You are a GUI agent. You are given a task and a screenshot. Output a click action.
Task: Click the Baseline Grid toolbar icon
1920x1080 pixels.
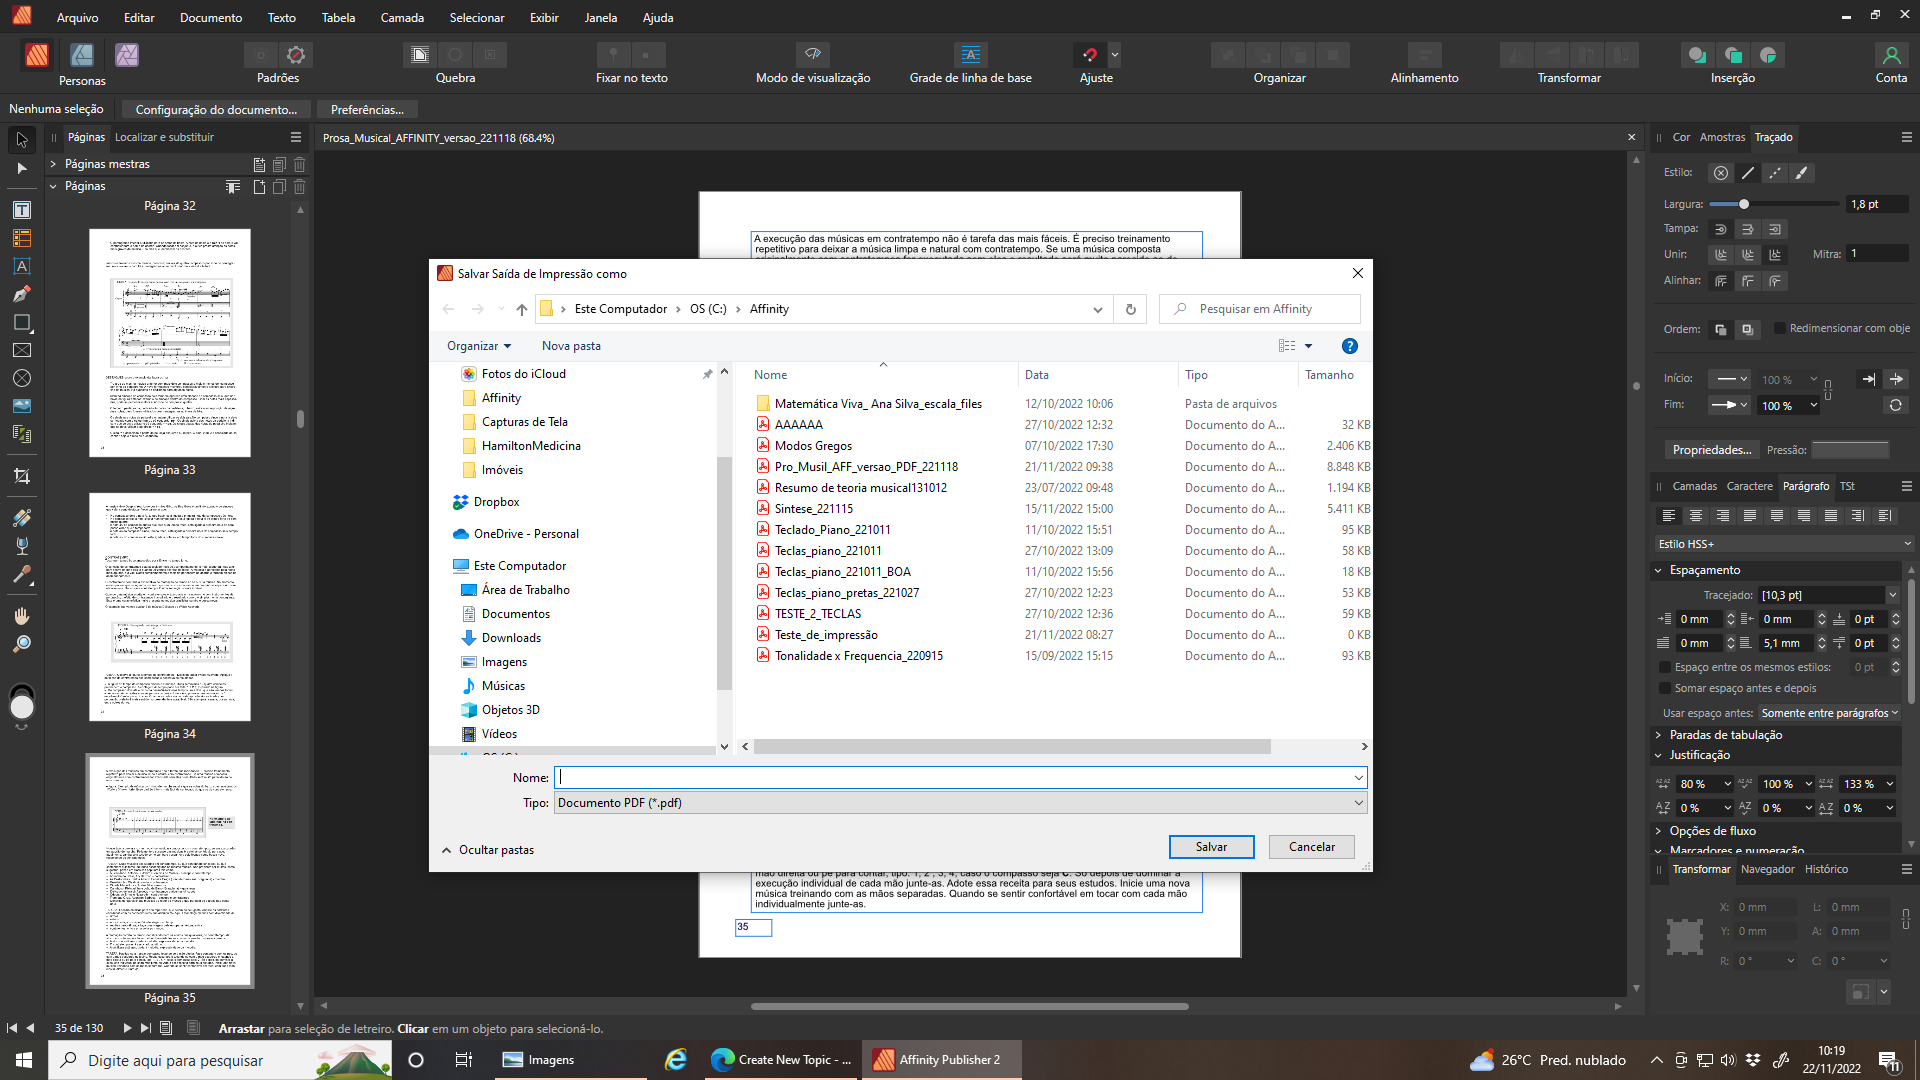pos(970,55)
